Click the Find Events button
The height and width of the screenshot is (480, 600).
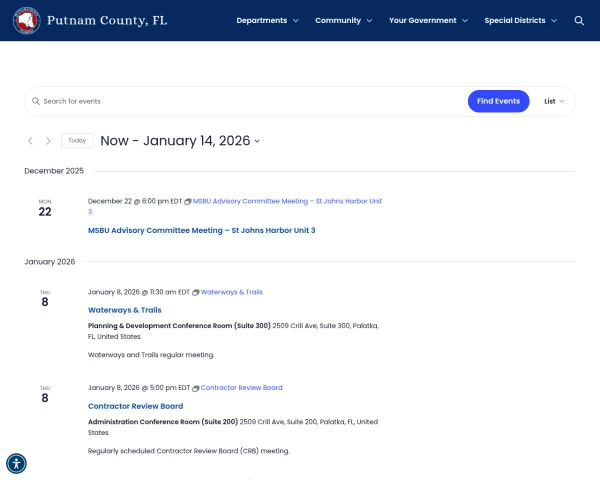498,101
